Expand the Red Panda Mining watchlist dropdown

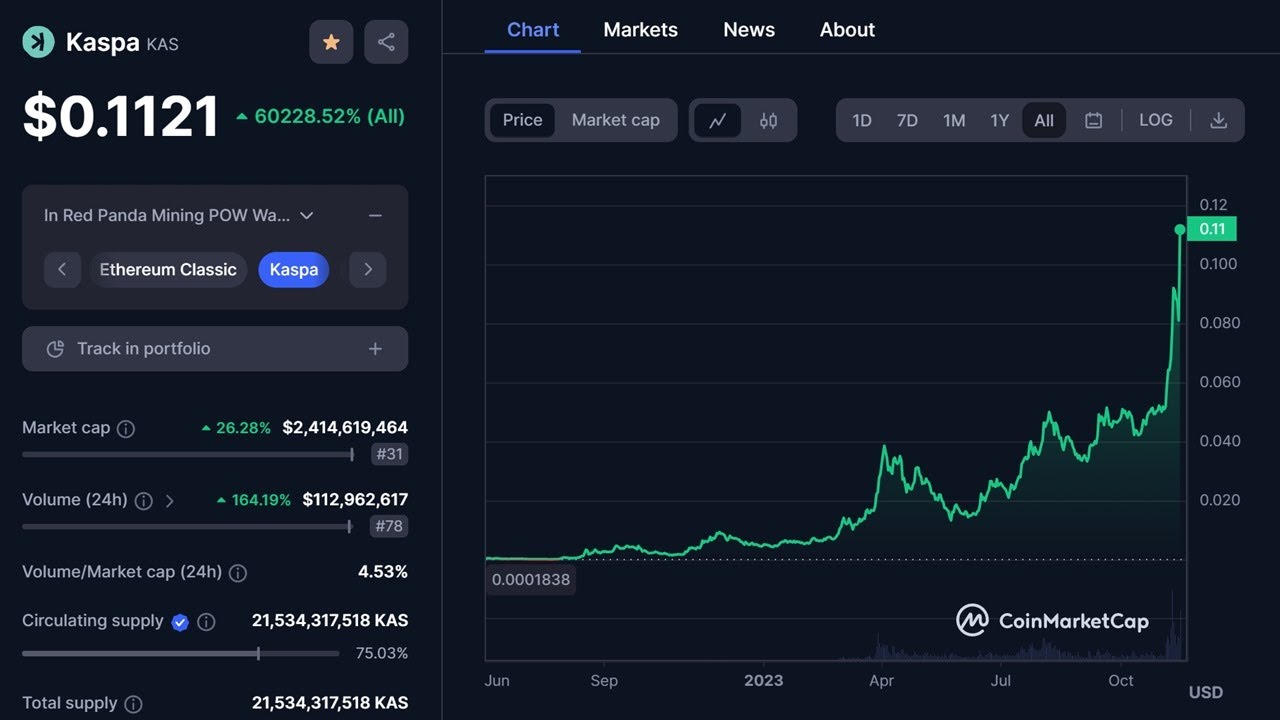click(x=307, y=215)
